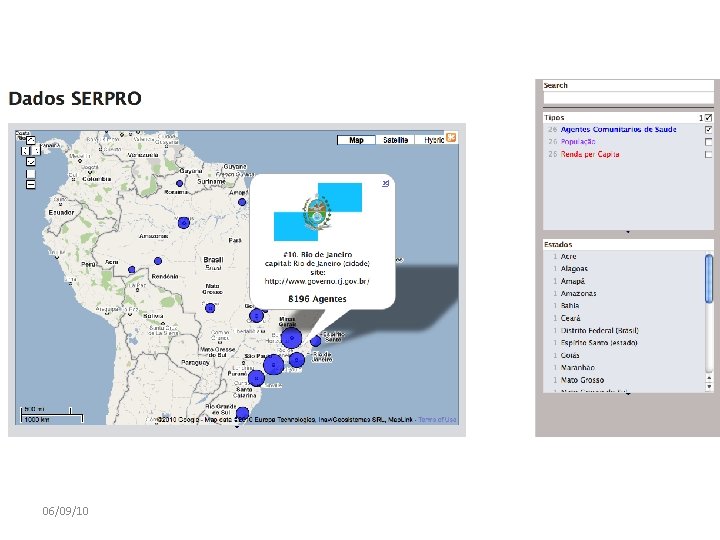Switch to the Map view tab
This screenshot has height=540, width=720.
(x=356, y=140)
